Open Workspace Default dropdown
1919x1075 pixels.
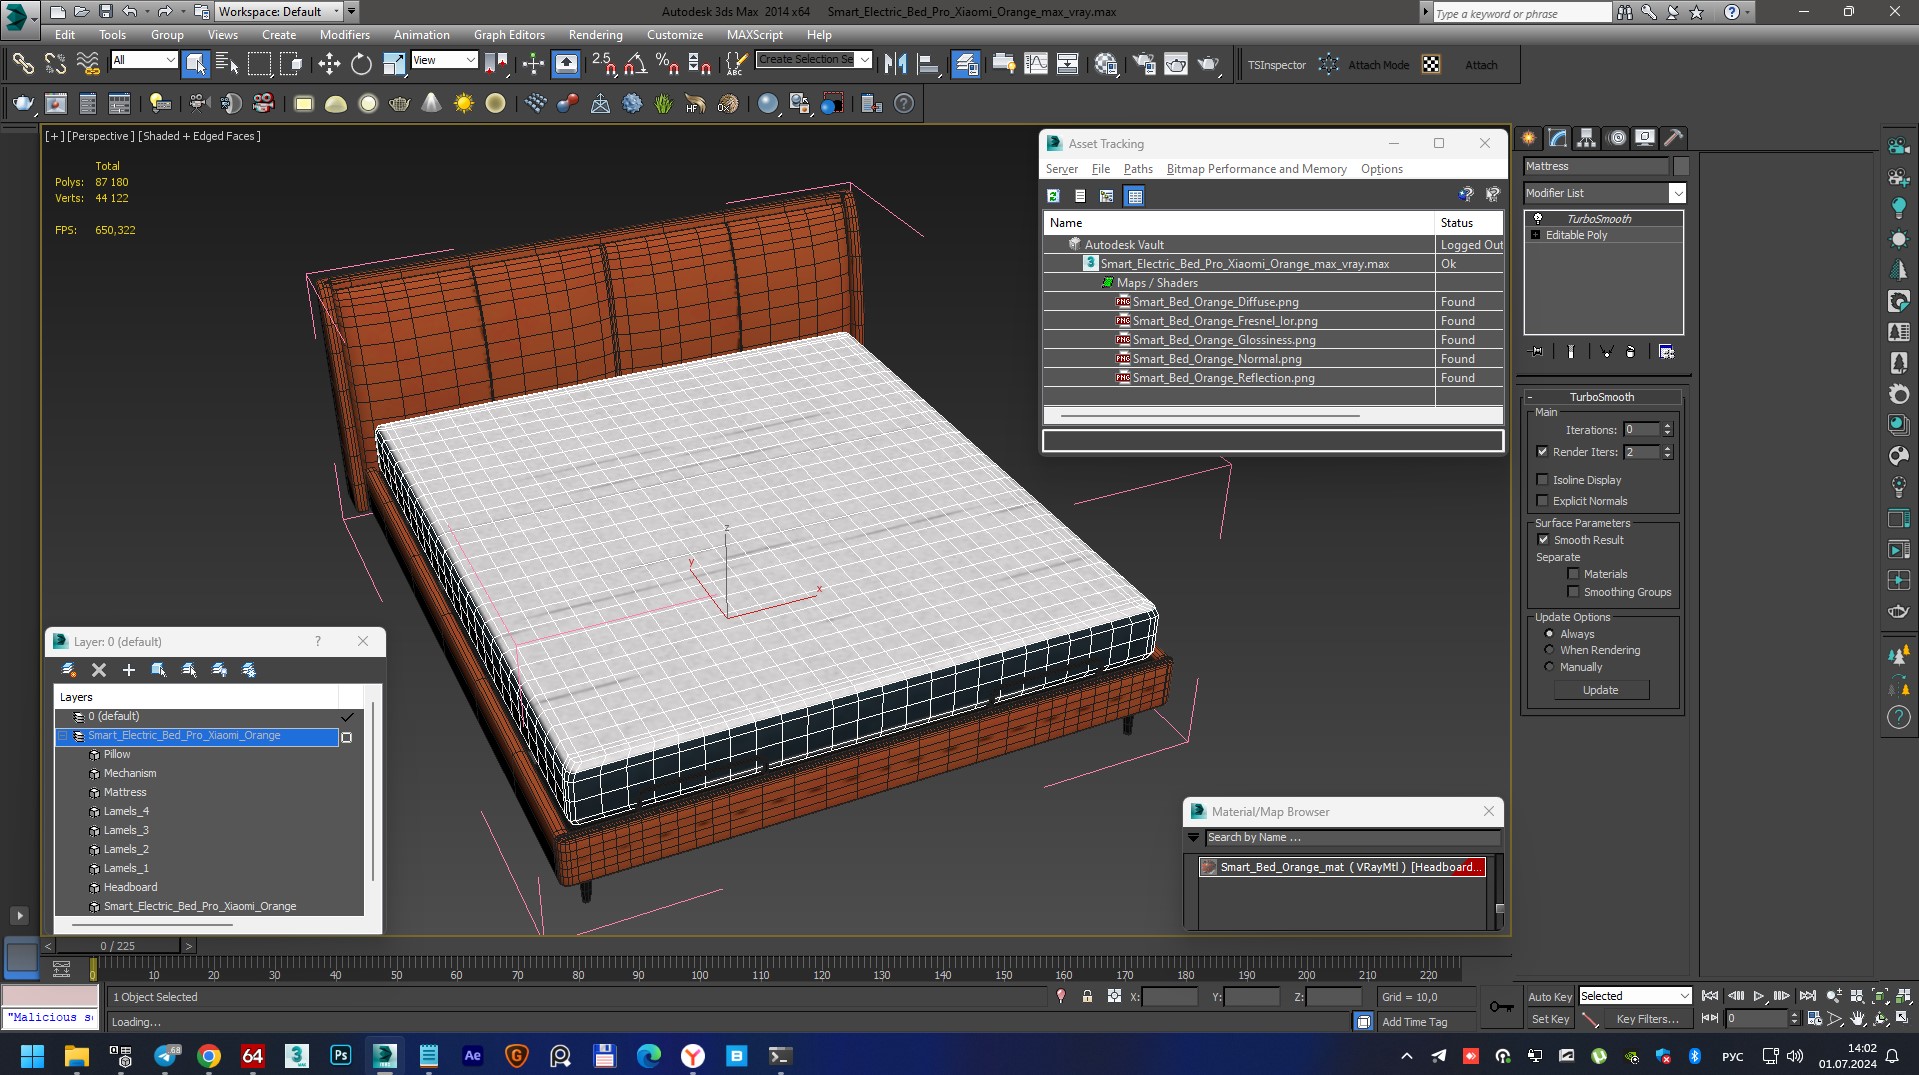point(279,12)
